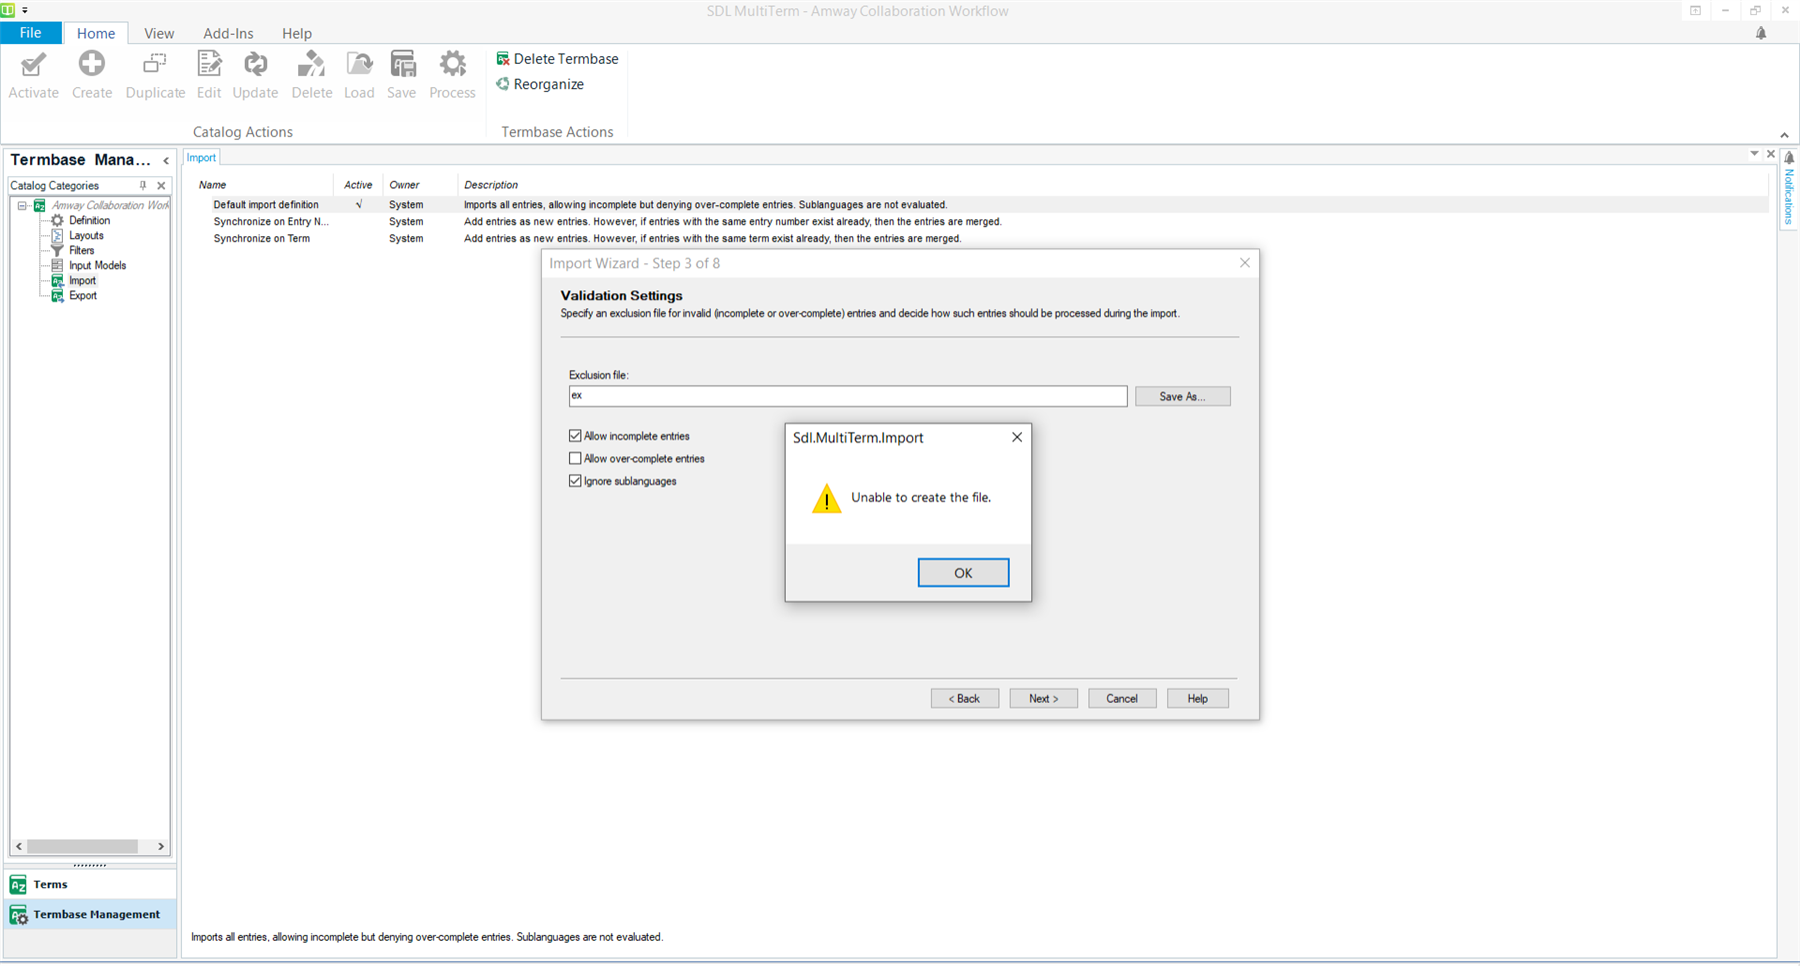The width and height of the screenshot is (1800, 966).
Task: Click the Back button in the wizard
Action: tap(964, 699)
